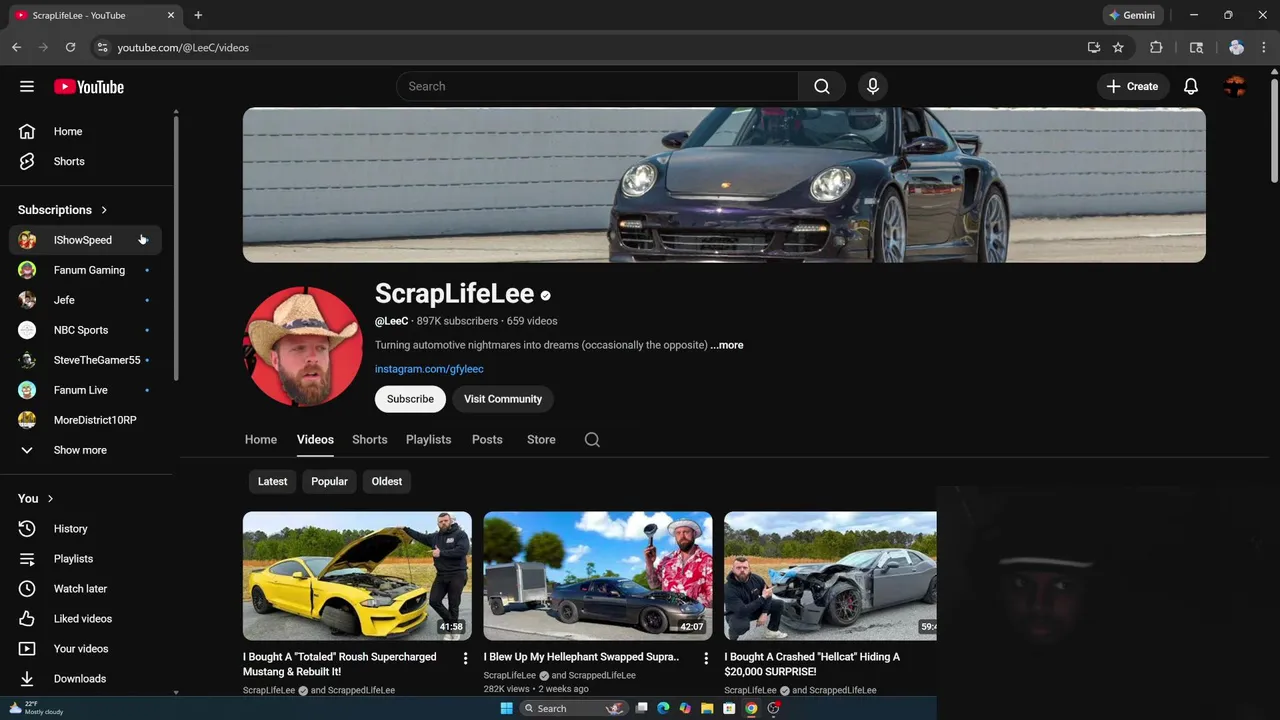Expand channel description with ...more
This screenshot has height=720, width=1280.
click(x=727, y=345)
